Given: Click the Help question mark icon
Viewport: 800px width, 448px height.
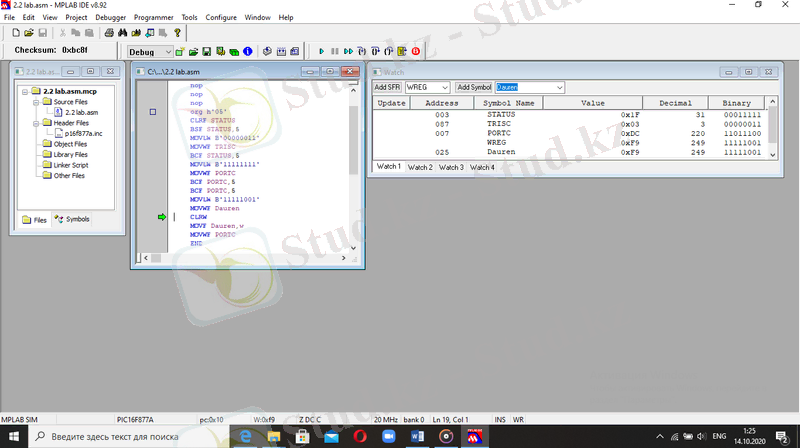Looking at the screenshot, I should click(177, 33).
